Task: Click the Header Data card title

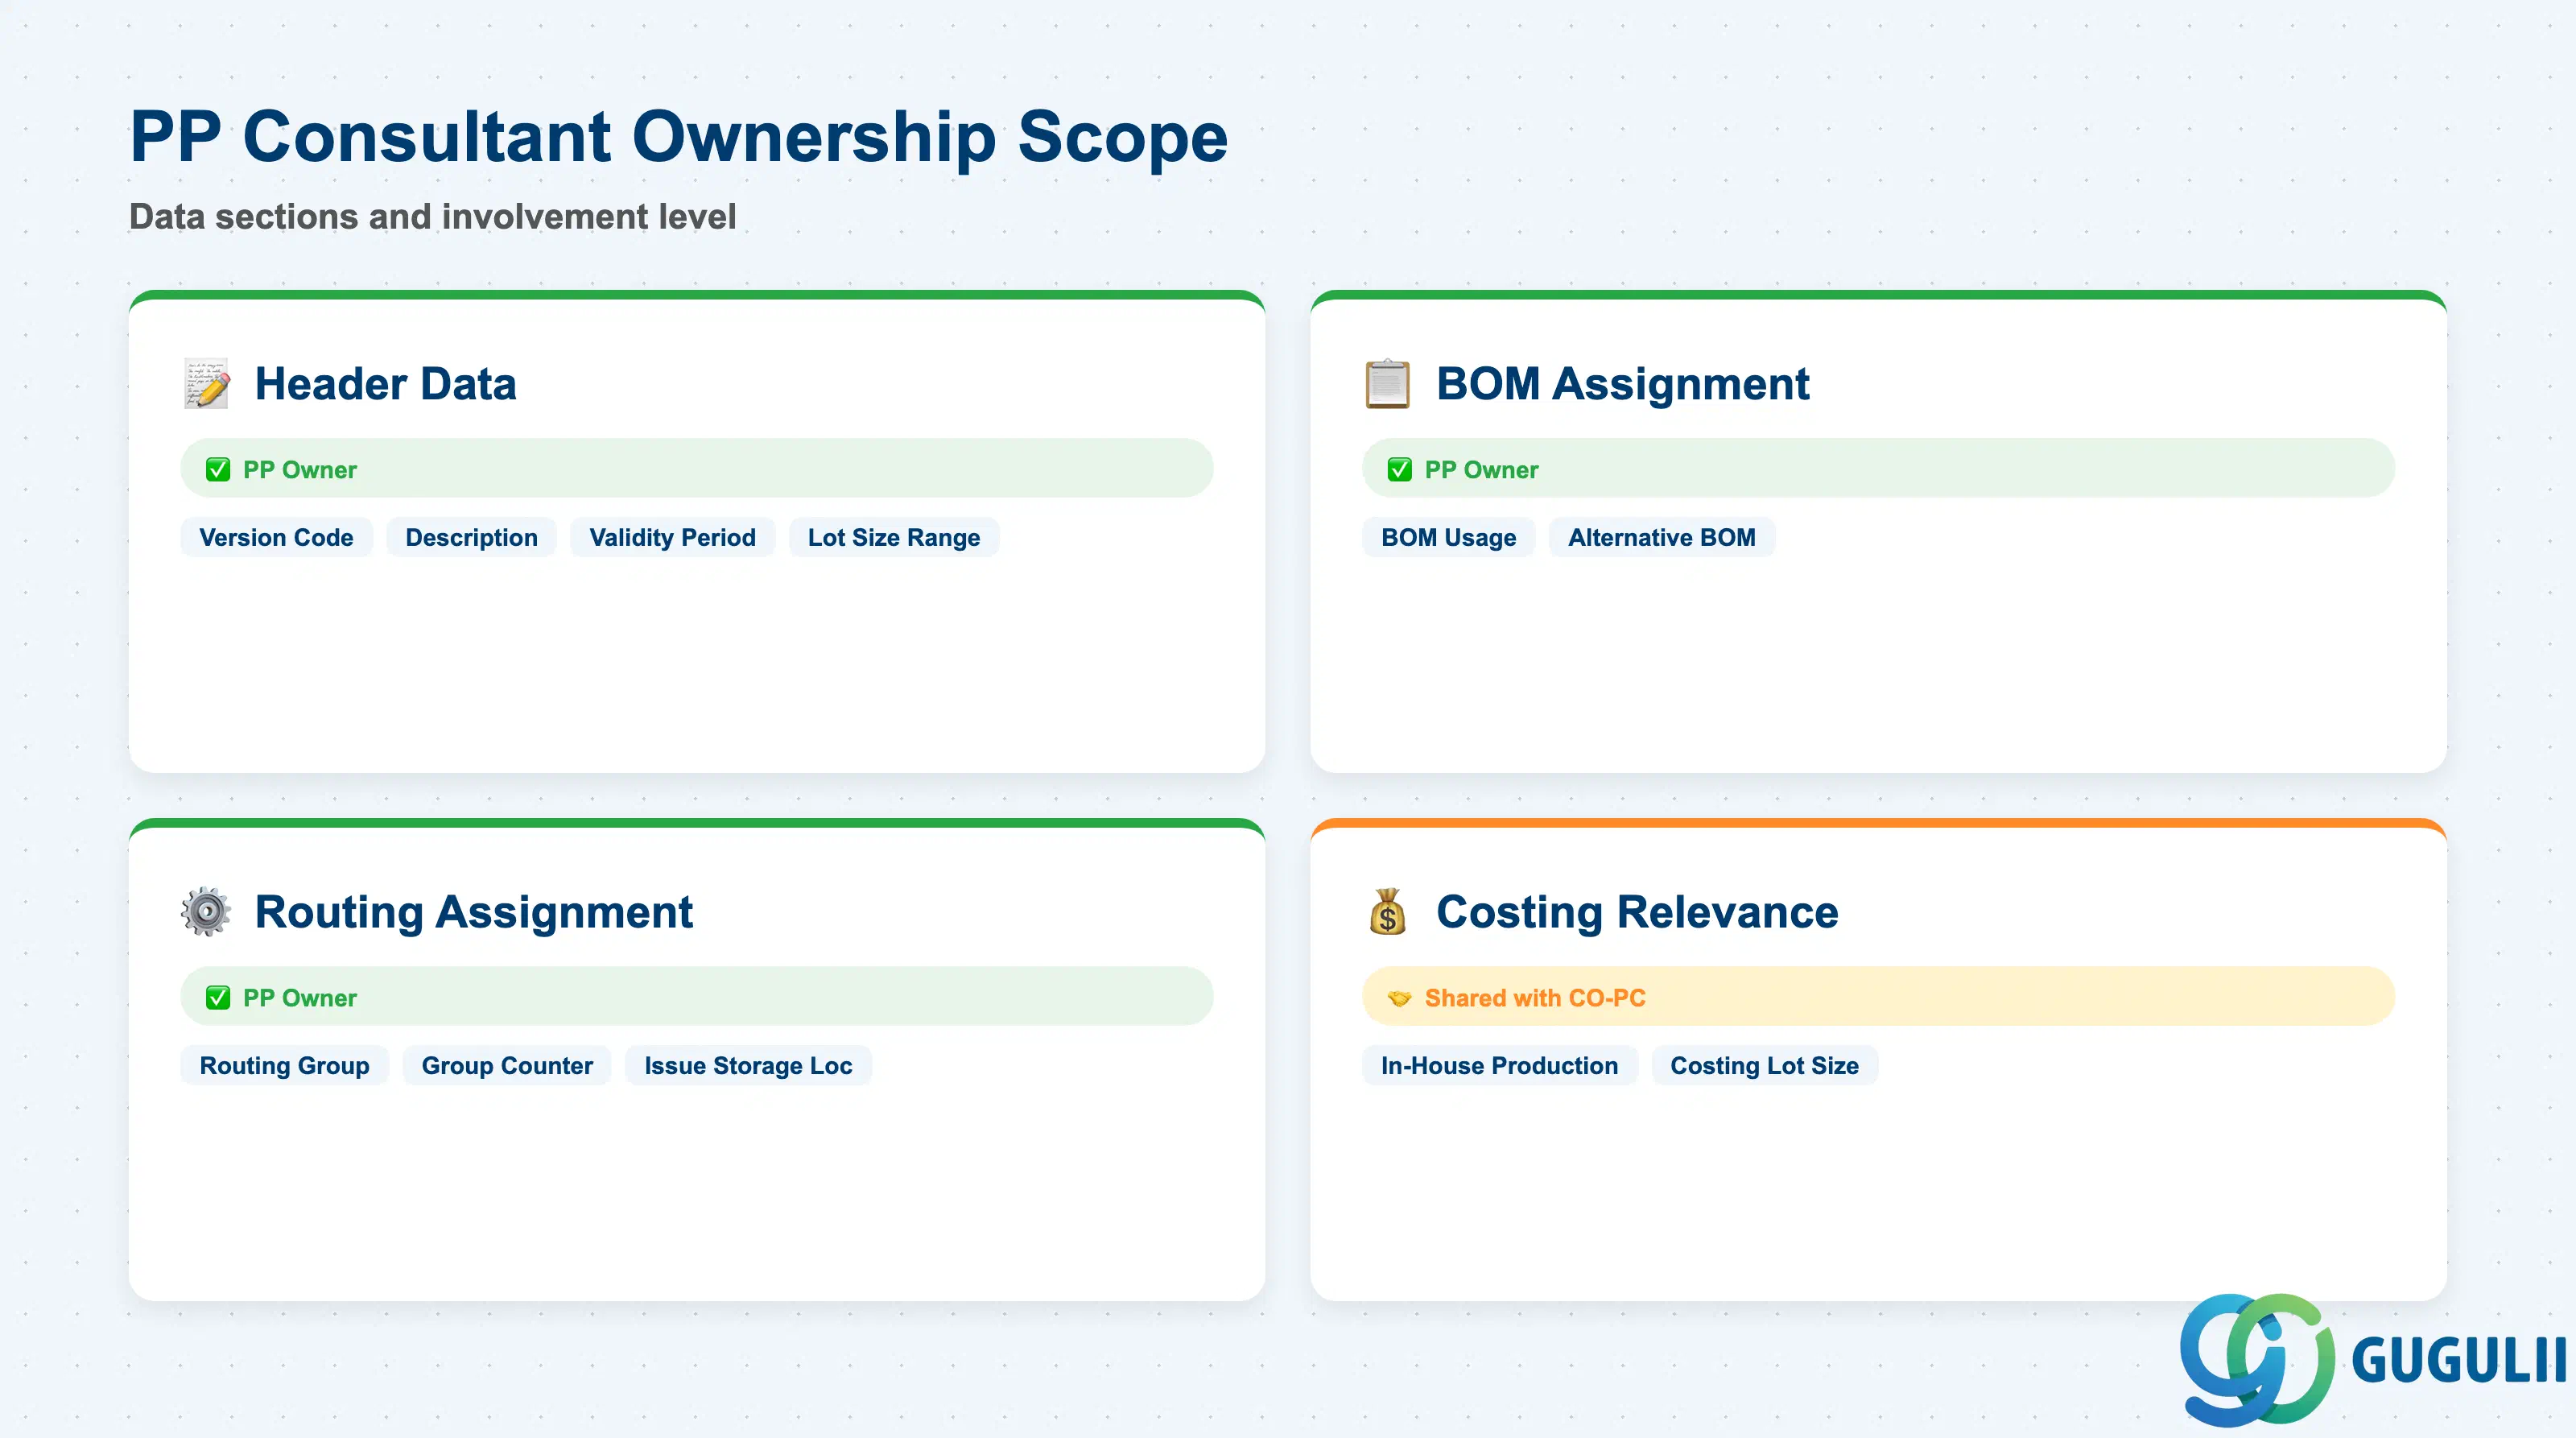Action: [385, 384]
